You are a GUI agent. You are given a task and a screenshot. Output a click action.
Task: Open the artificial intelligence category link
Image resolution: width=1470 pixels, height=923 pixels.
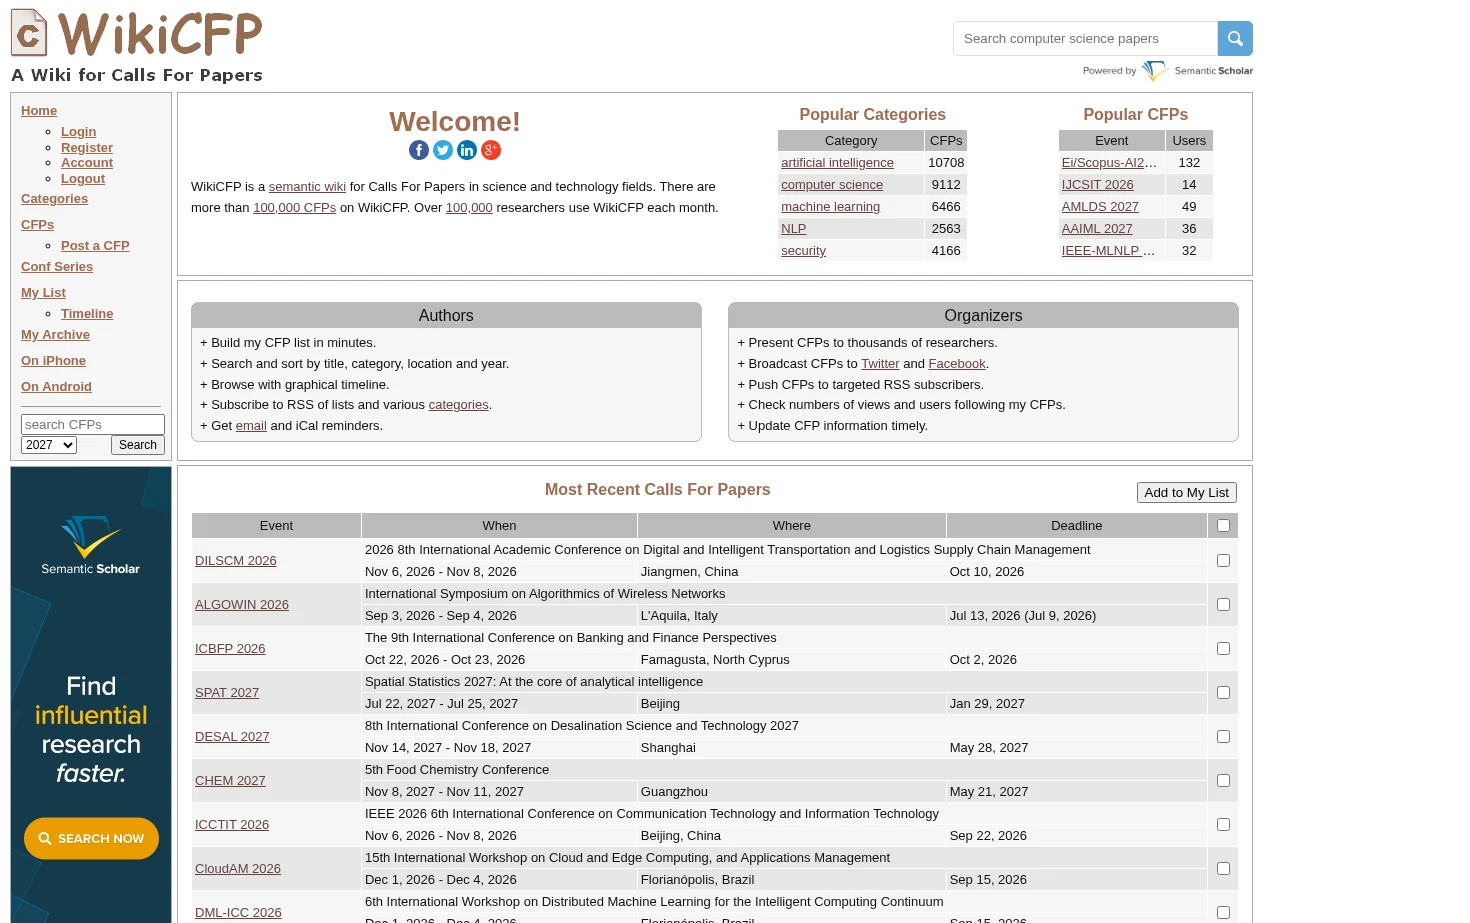pyautogui.click(x=837, y=163)
